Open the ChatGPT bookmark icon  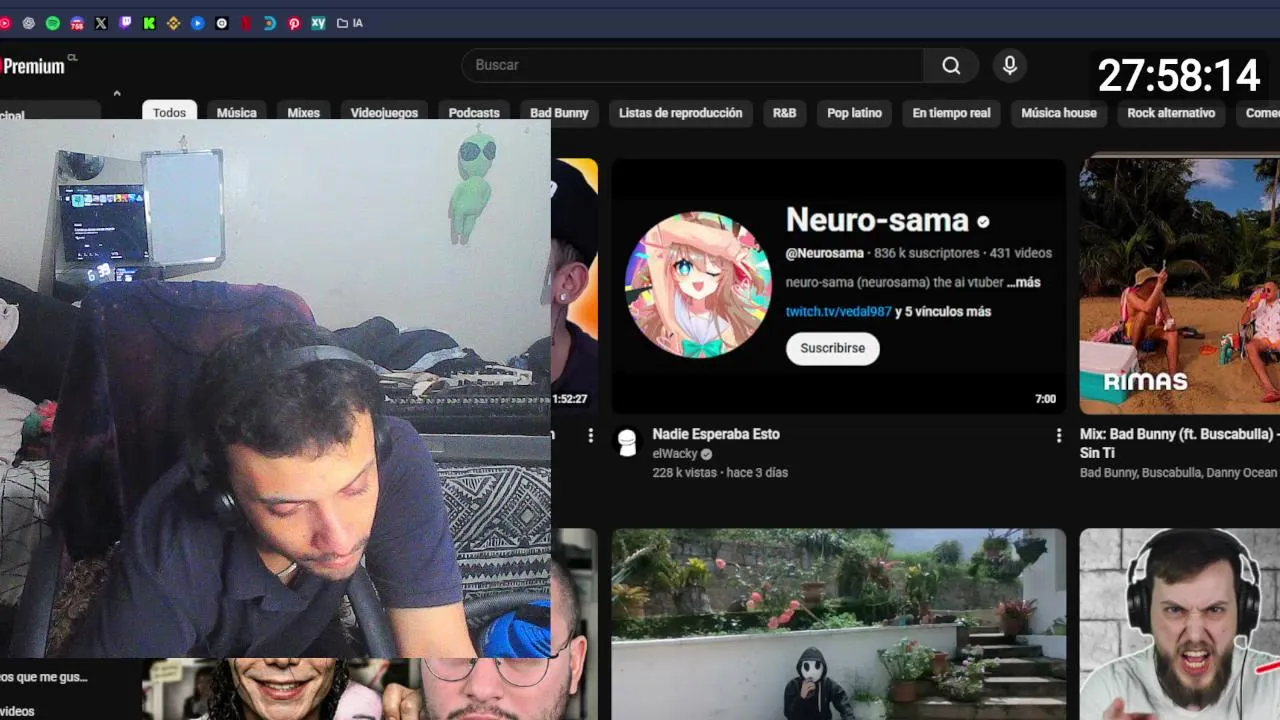(28, 23)
